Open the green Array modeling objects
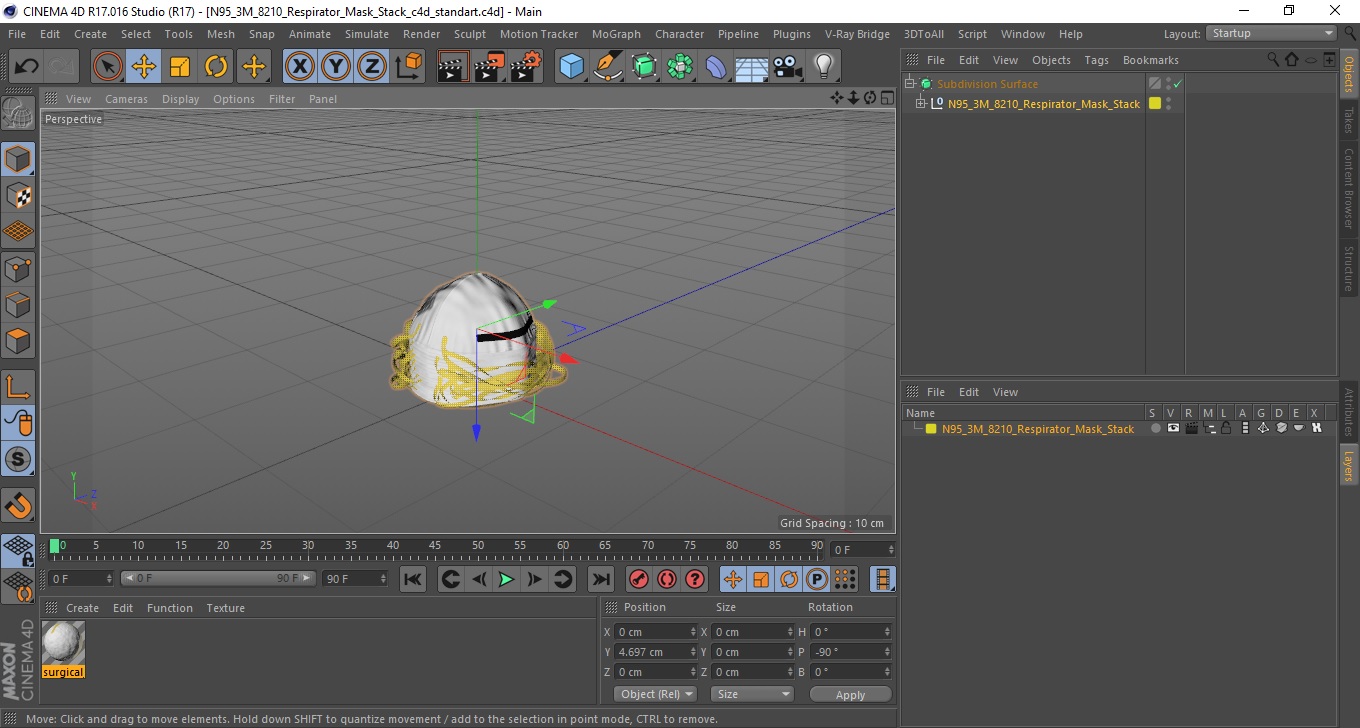 (680, 67)
